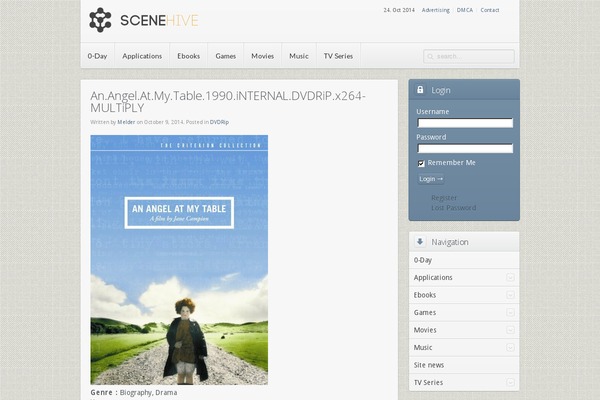This screenshot has width=600, height=400.
Task: Click the SCENEHIVE site title text
Action: (159, 20)
